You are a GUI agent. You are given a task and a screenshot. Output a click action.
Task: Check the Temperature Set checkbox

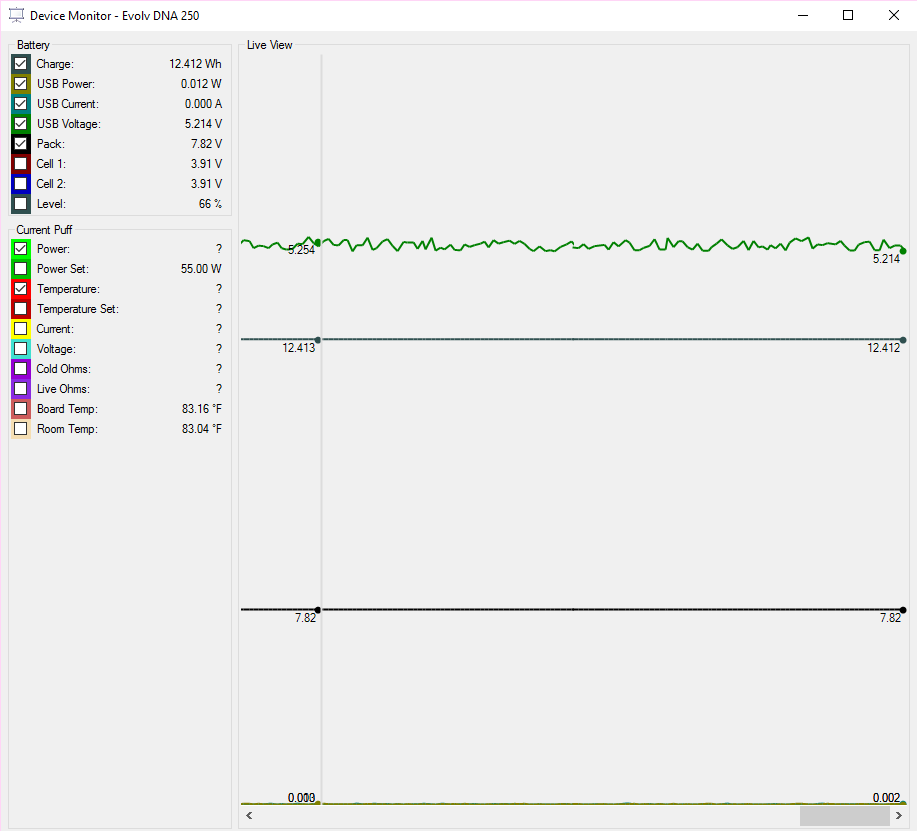(x=21, y=309)
